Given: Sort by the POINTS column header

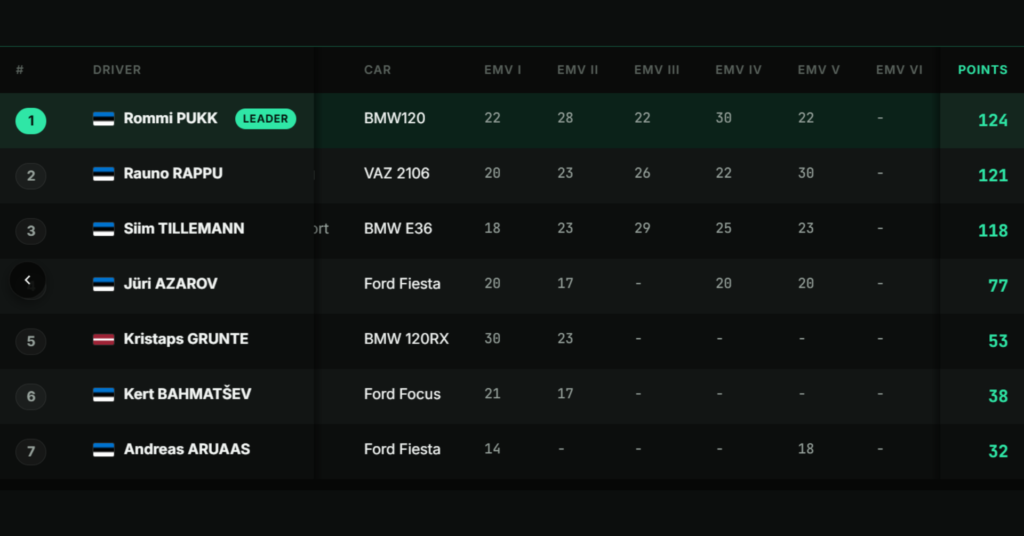Looking at the screenshot, I should point(982,70).
